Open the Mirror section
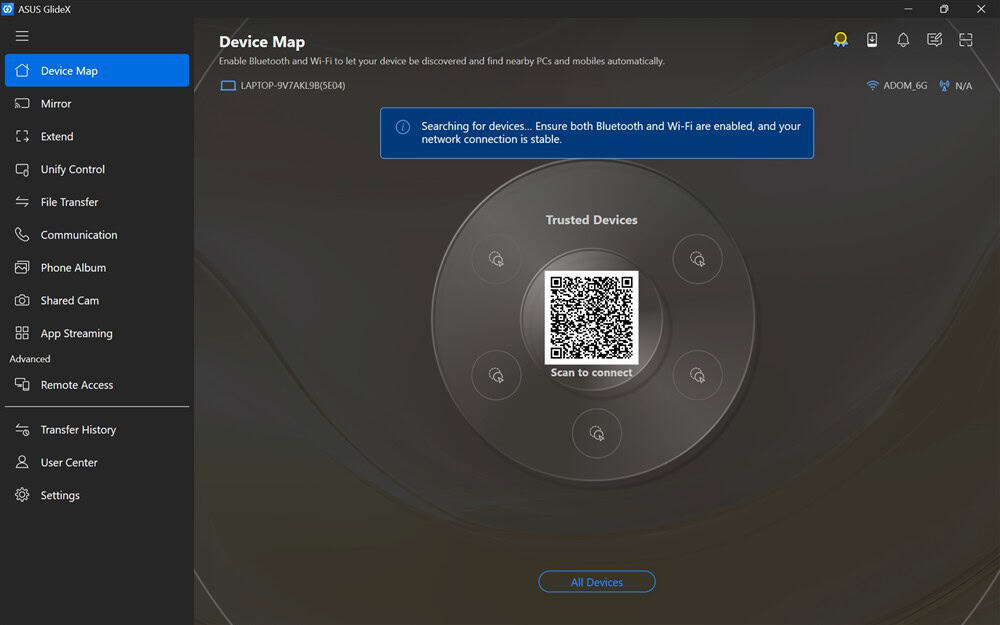 point(97,103)
